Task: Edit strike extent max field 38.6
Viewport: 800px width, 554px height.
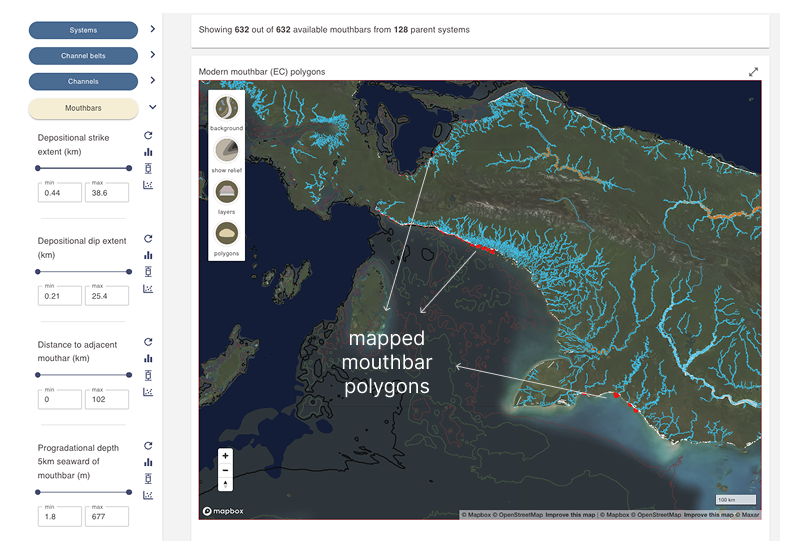Action: coord(107,193)
